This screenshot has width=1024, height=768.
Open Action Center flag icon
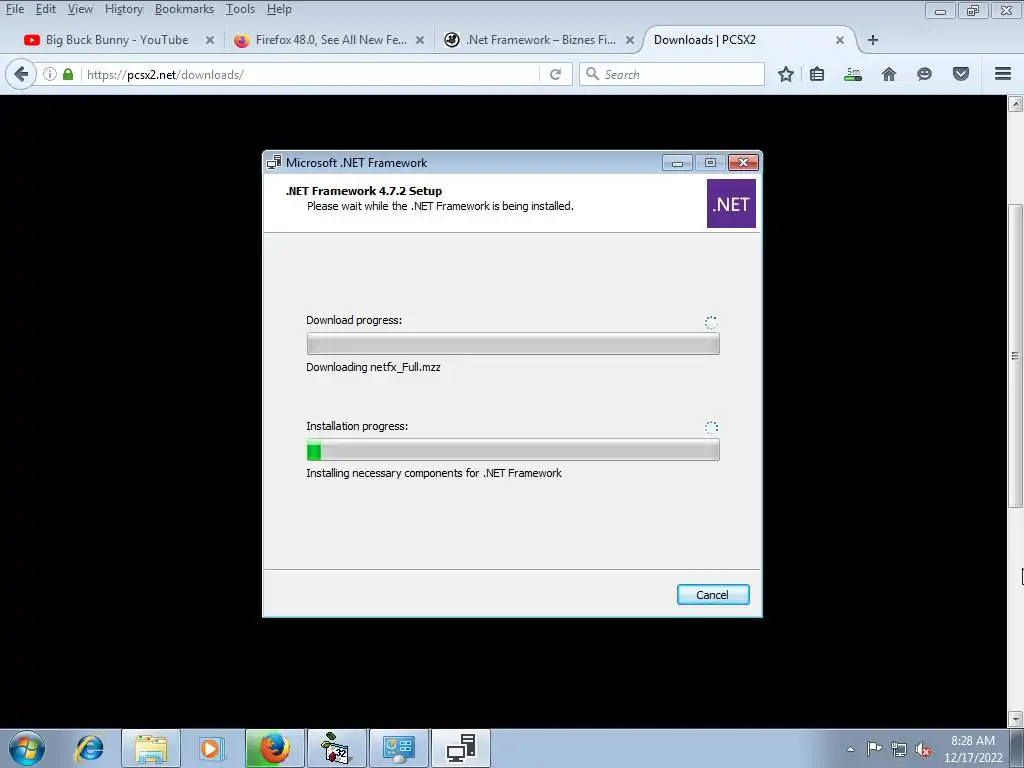coord(874,749)
